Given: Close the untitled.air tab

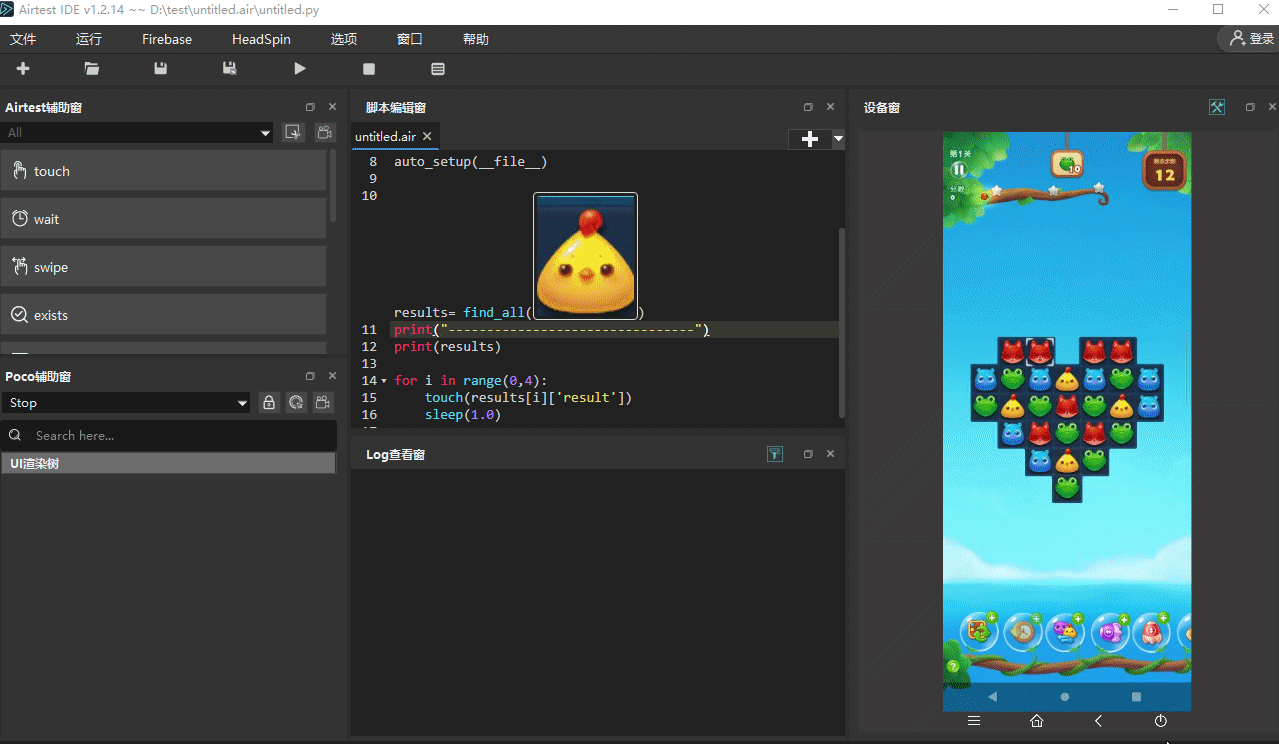Looking at the screenshot, I should tap(427, 136).
